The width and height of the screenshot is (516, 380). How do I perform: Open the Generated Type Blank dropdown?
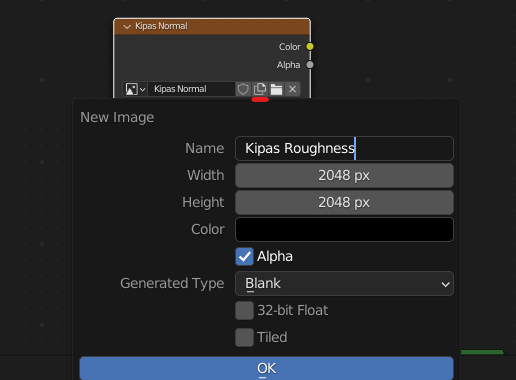pyautogui.click(x=344, y=283)
